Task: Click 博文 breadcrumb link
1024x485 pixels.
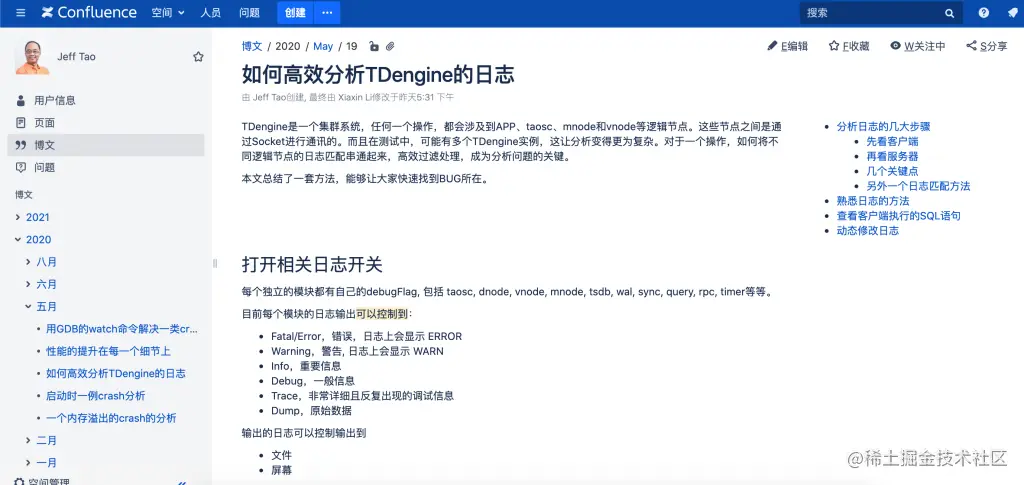Action: click(252, 46)
